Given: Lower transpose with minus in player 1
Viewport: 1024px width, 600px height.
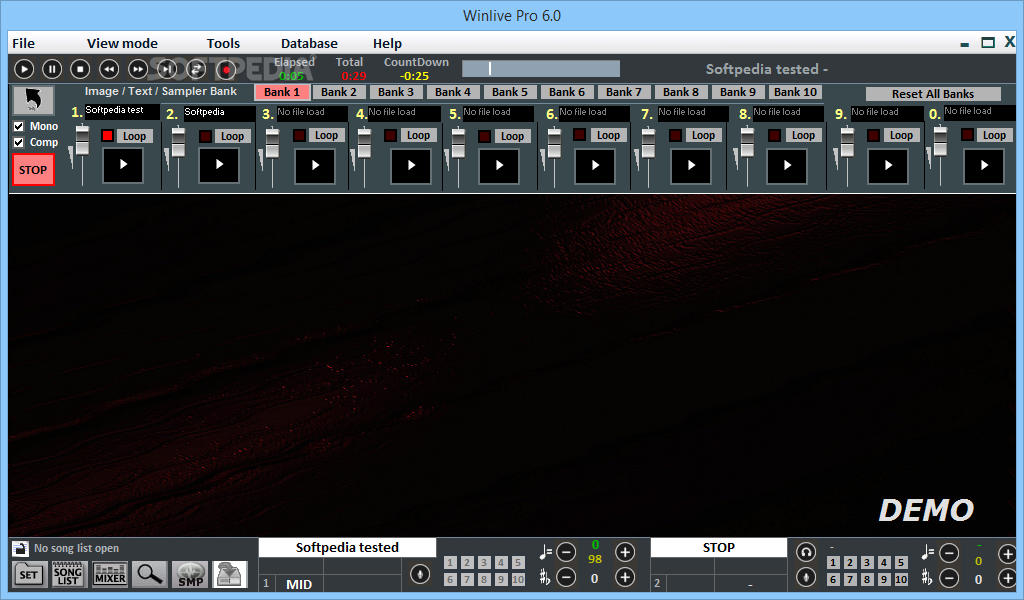Looking at the screenshot, I should (x=566, y=577).
